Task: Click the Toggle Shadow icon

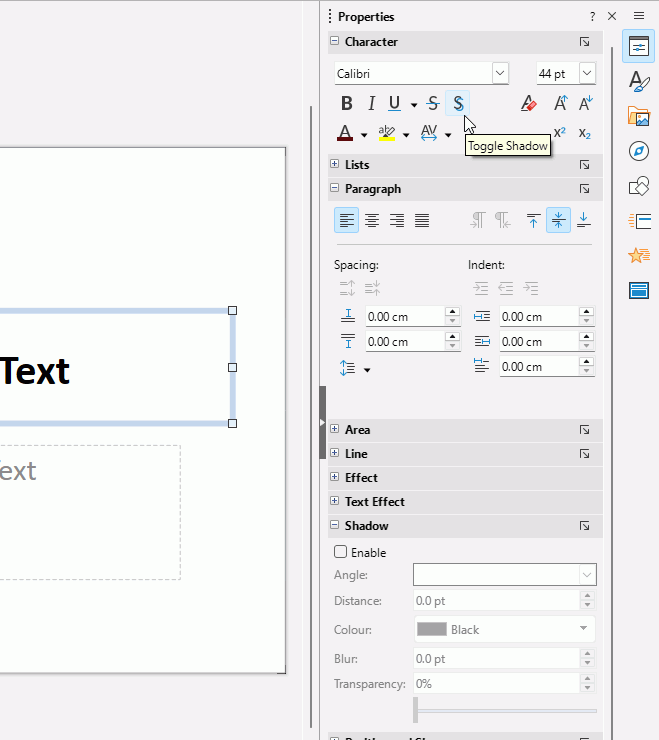Action: pos(458,103)
